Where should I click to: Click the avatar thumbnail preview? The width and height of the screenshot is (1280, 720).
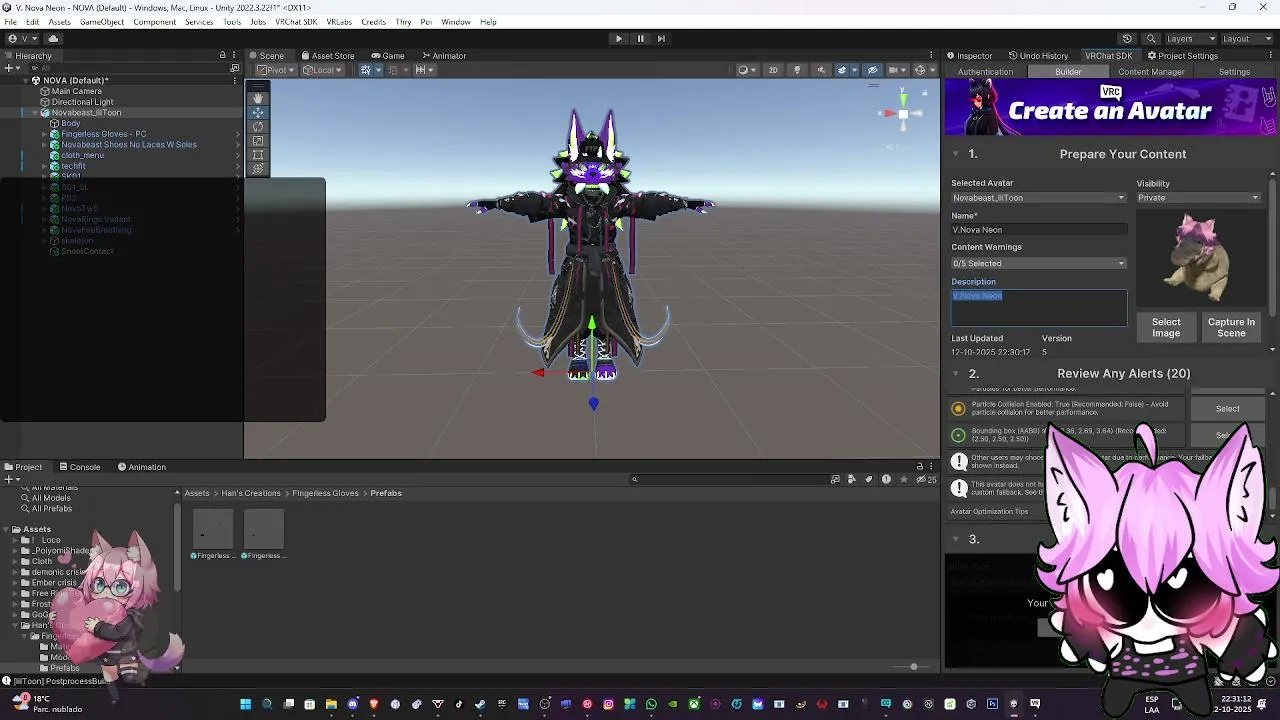click(1198, 258)
